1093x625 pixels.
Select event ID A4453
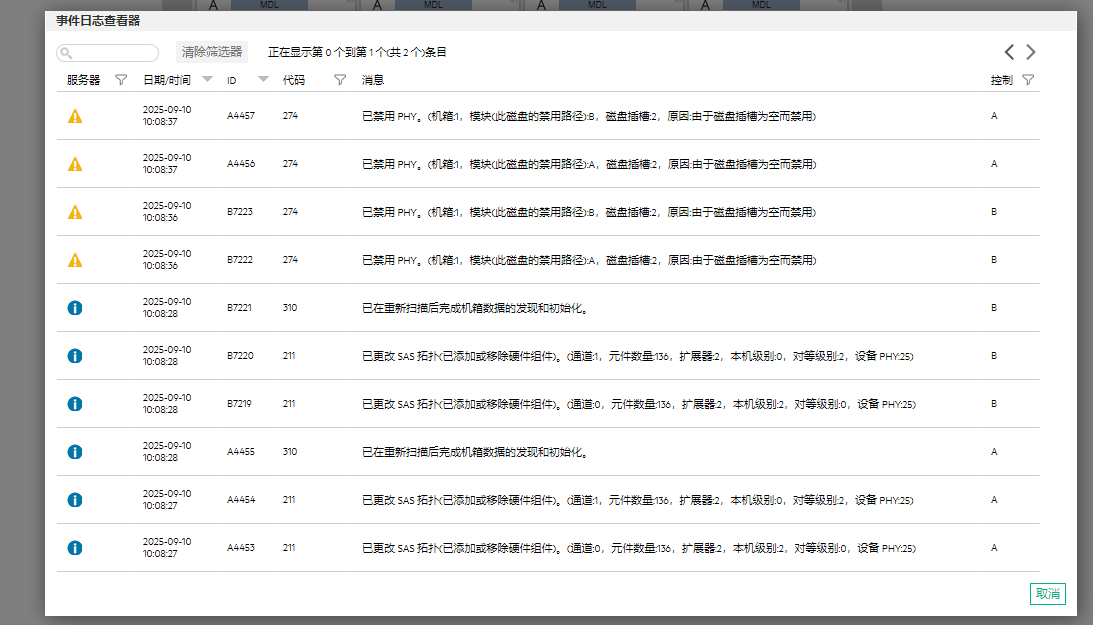pos(240,548)
